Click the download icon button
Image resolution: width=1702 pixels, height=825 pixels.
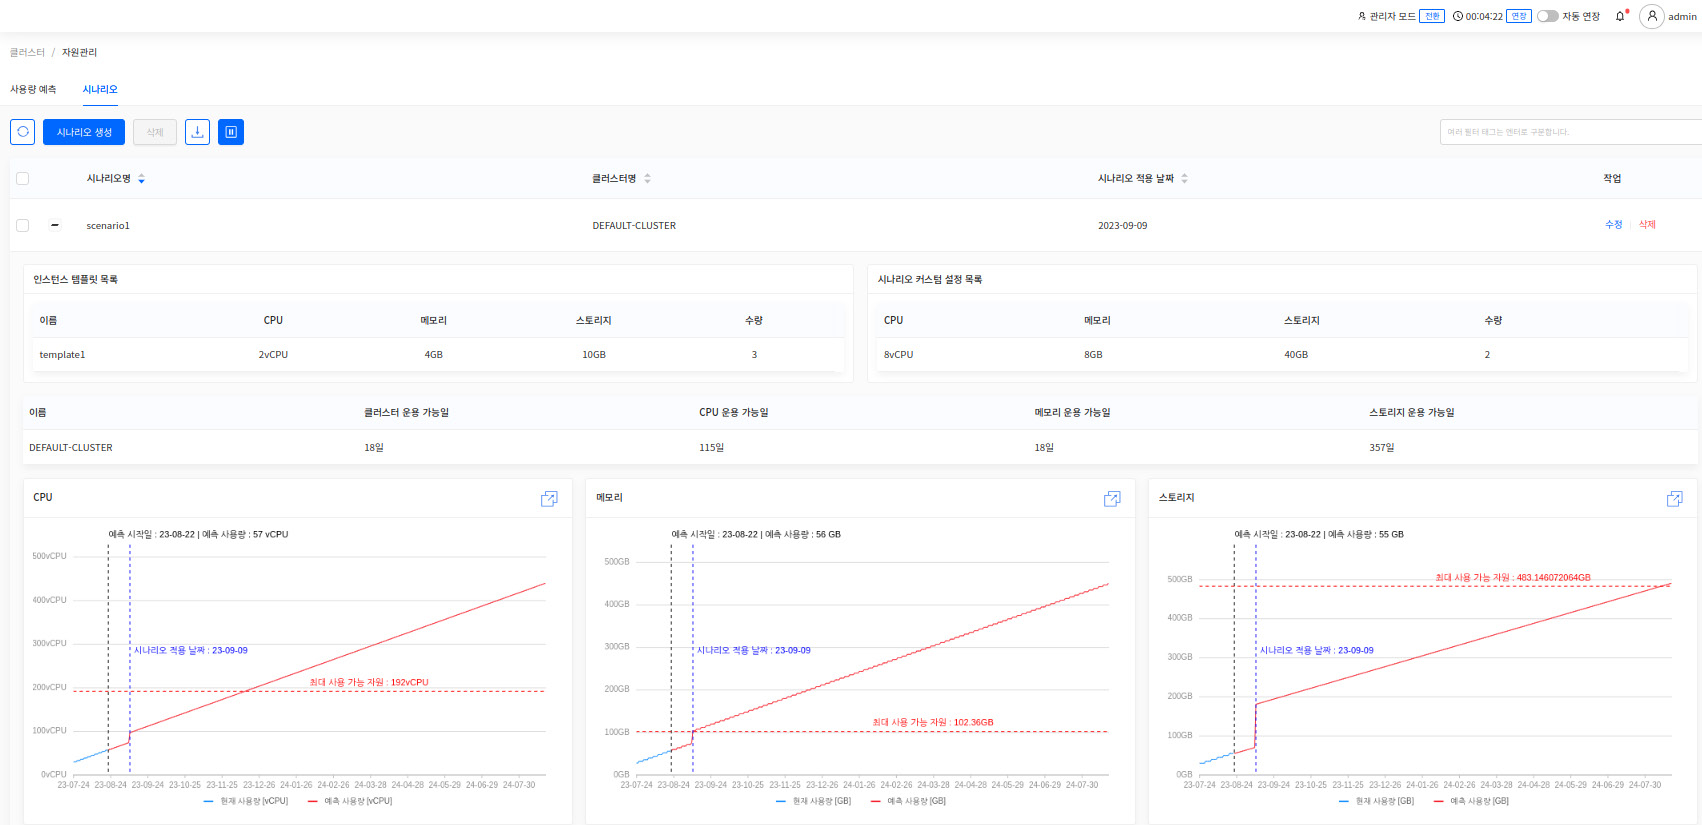coord(197,132)
